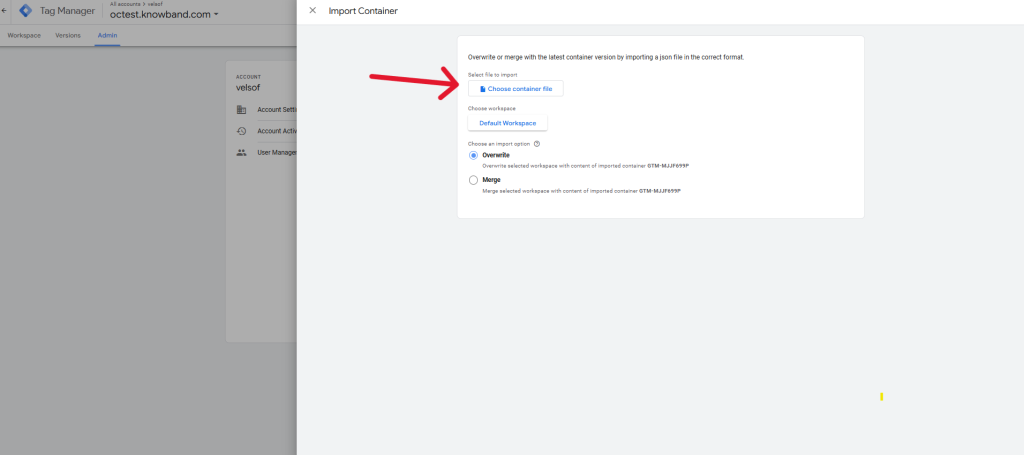Click the Overwrite option description text

(586, 166)
